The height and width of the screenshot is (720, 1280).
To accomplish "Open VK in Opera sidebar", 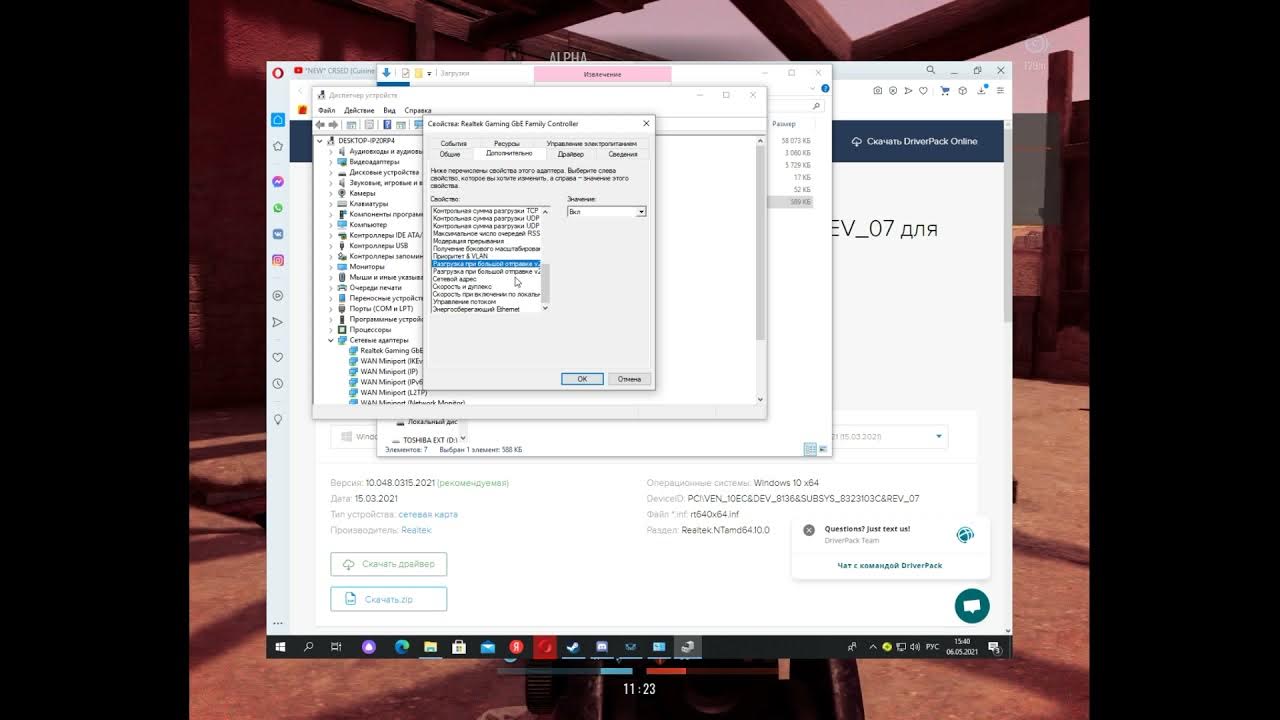I will tap(278, 234).
